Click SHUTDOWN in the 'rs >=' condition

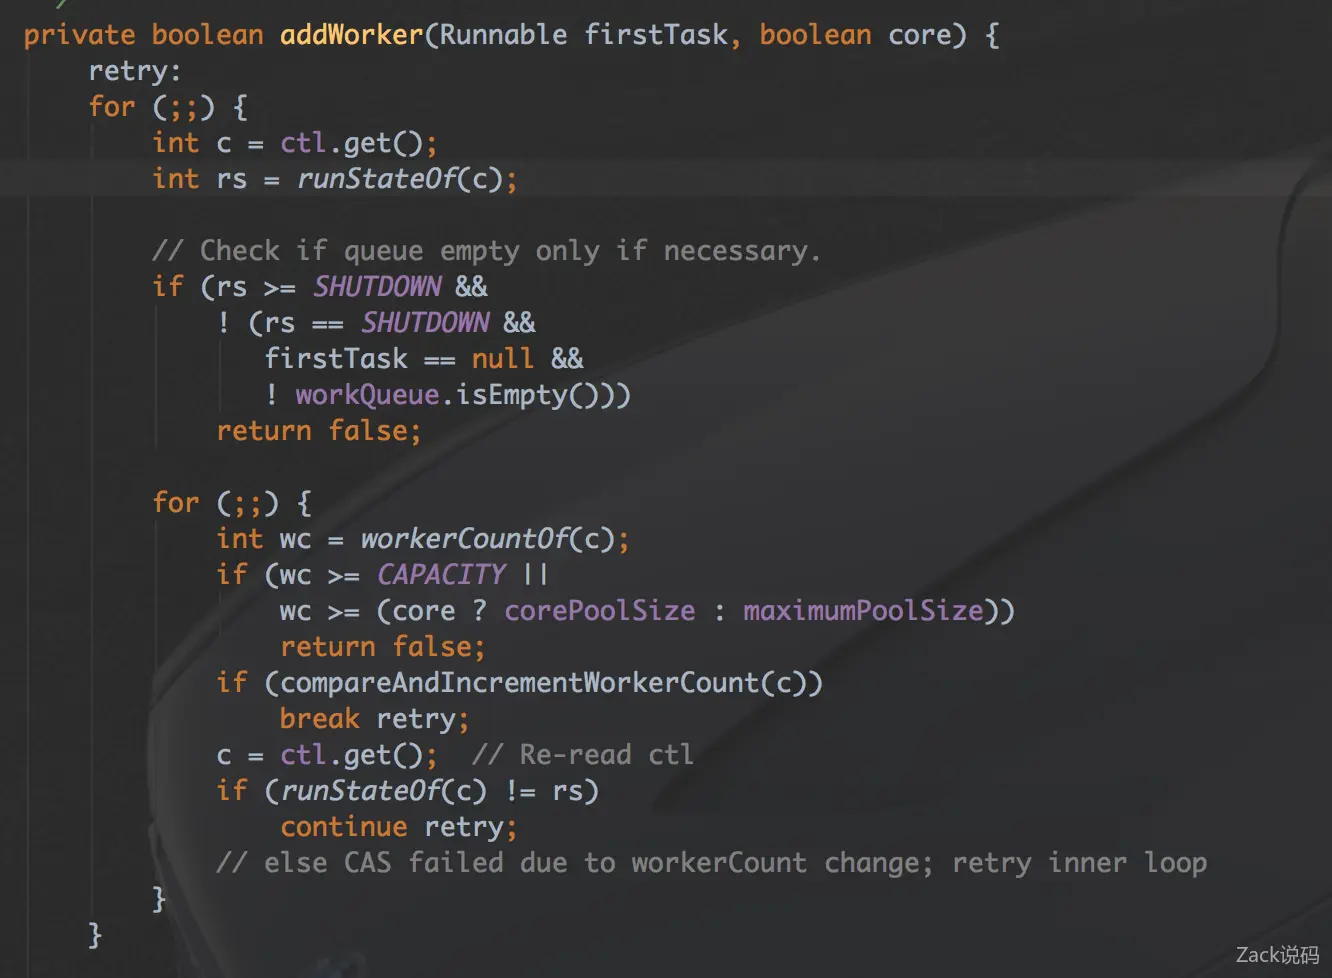coord(377,287)
